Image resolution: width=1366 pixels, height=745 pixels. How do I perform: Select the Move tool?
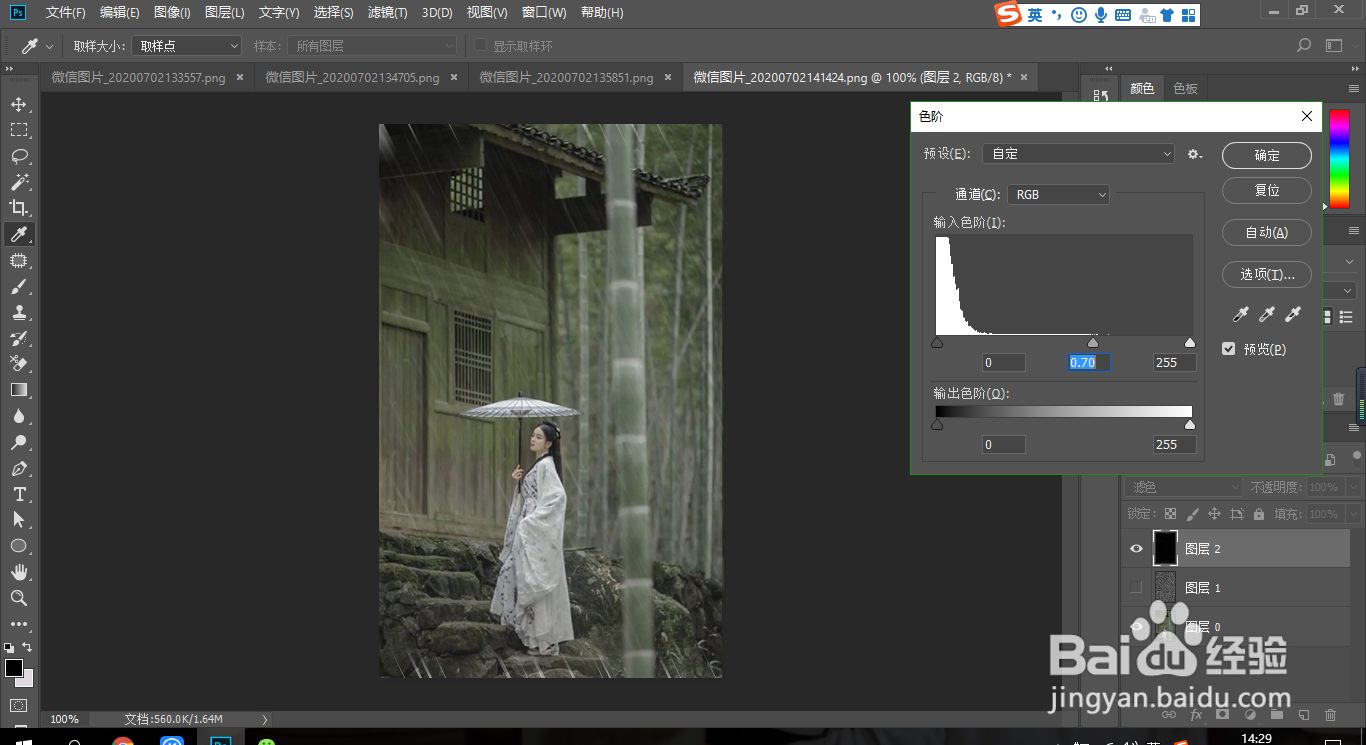click(x=18, y=104)
